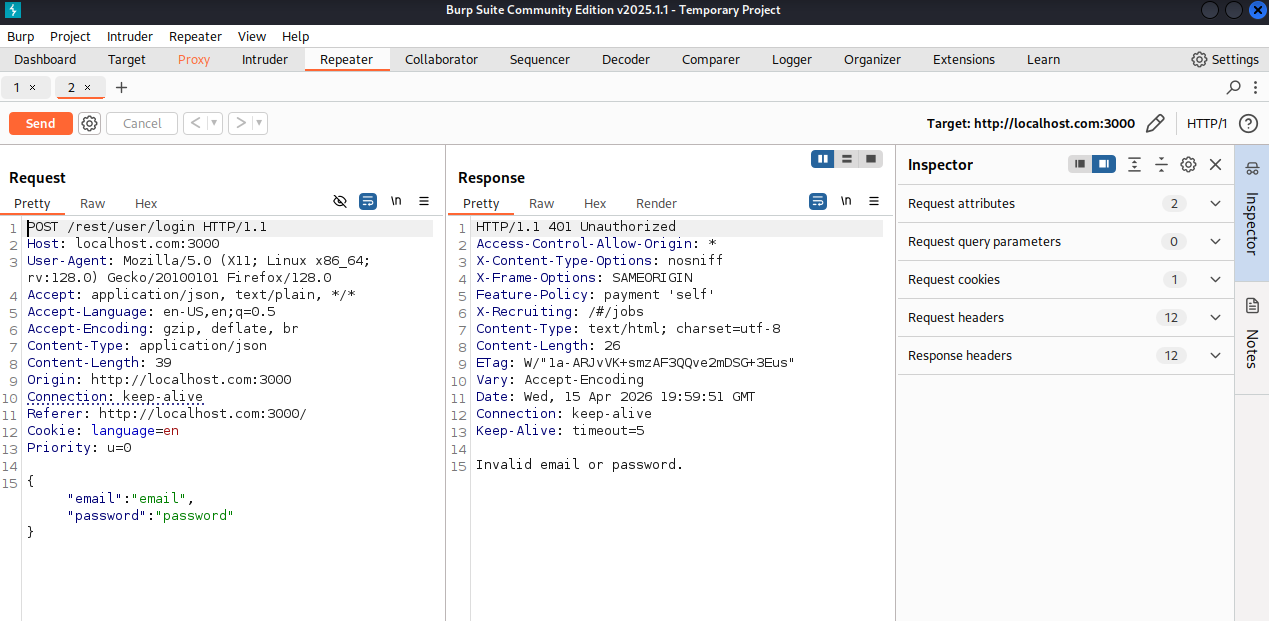Open the Extensions tool tab
1269x621 pixels.
pyautogui.click(x=964, y=59)
